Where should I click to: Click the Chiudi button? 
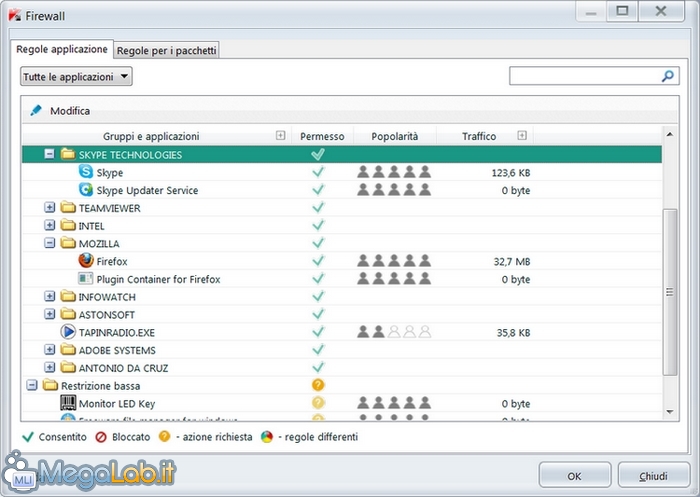(x=654, y=476)
